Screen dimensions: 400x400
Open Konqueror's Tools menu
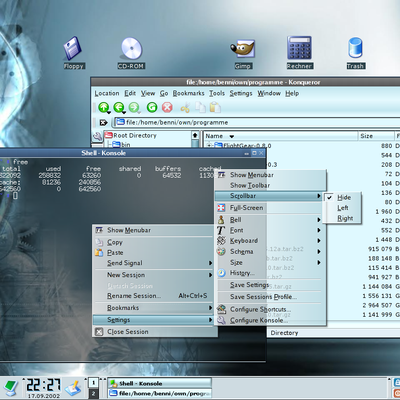click(217, 93)
